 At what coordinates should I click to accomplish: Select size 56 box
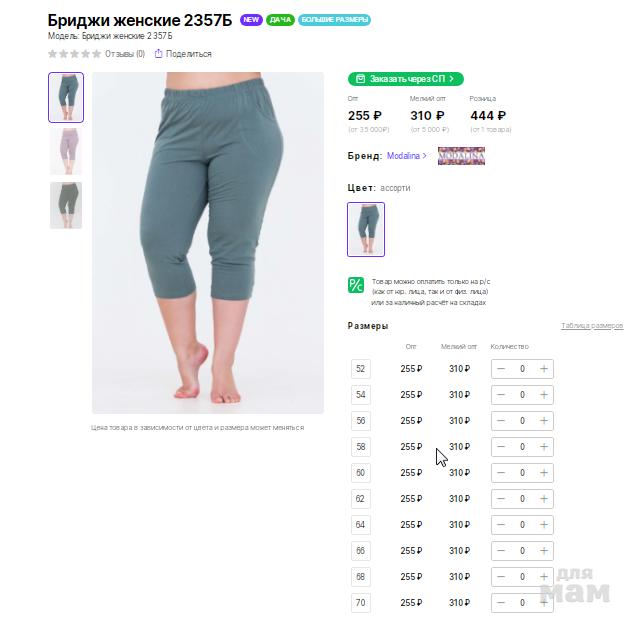point(361,421)
